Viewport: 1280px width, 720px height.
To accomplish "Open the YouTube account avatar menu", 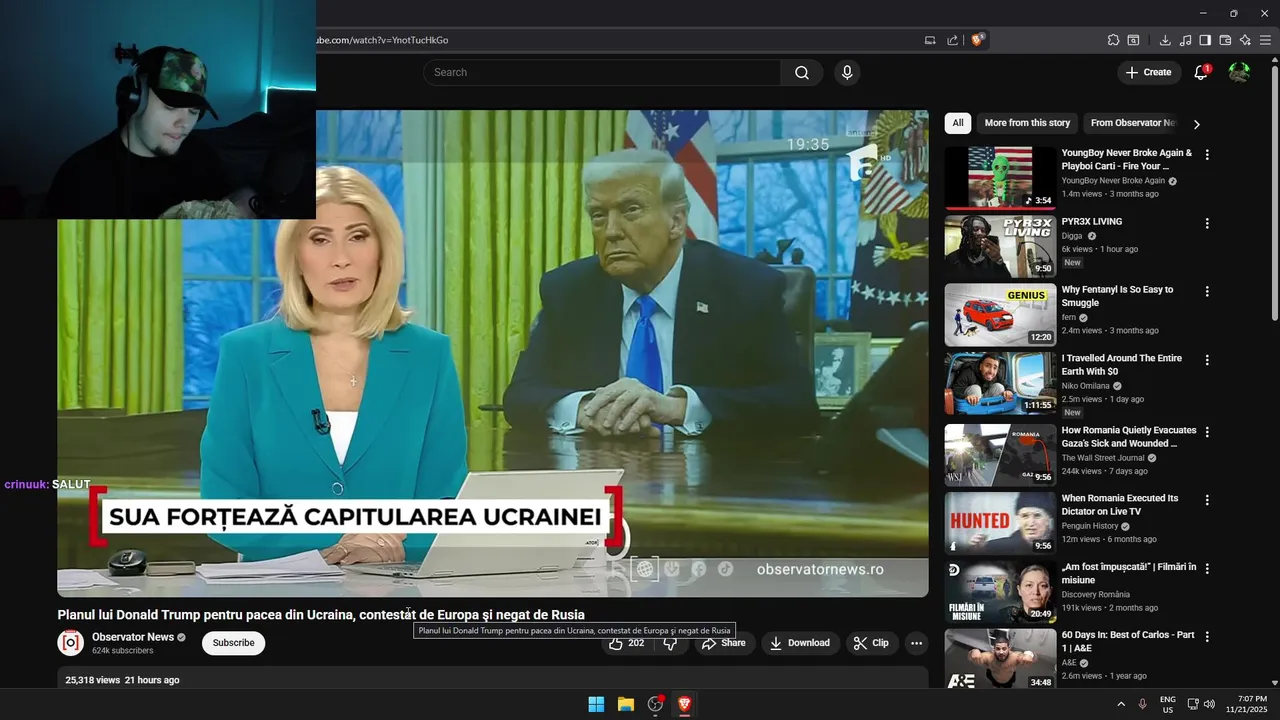I will (1239, 72).
